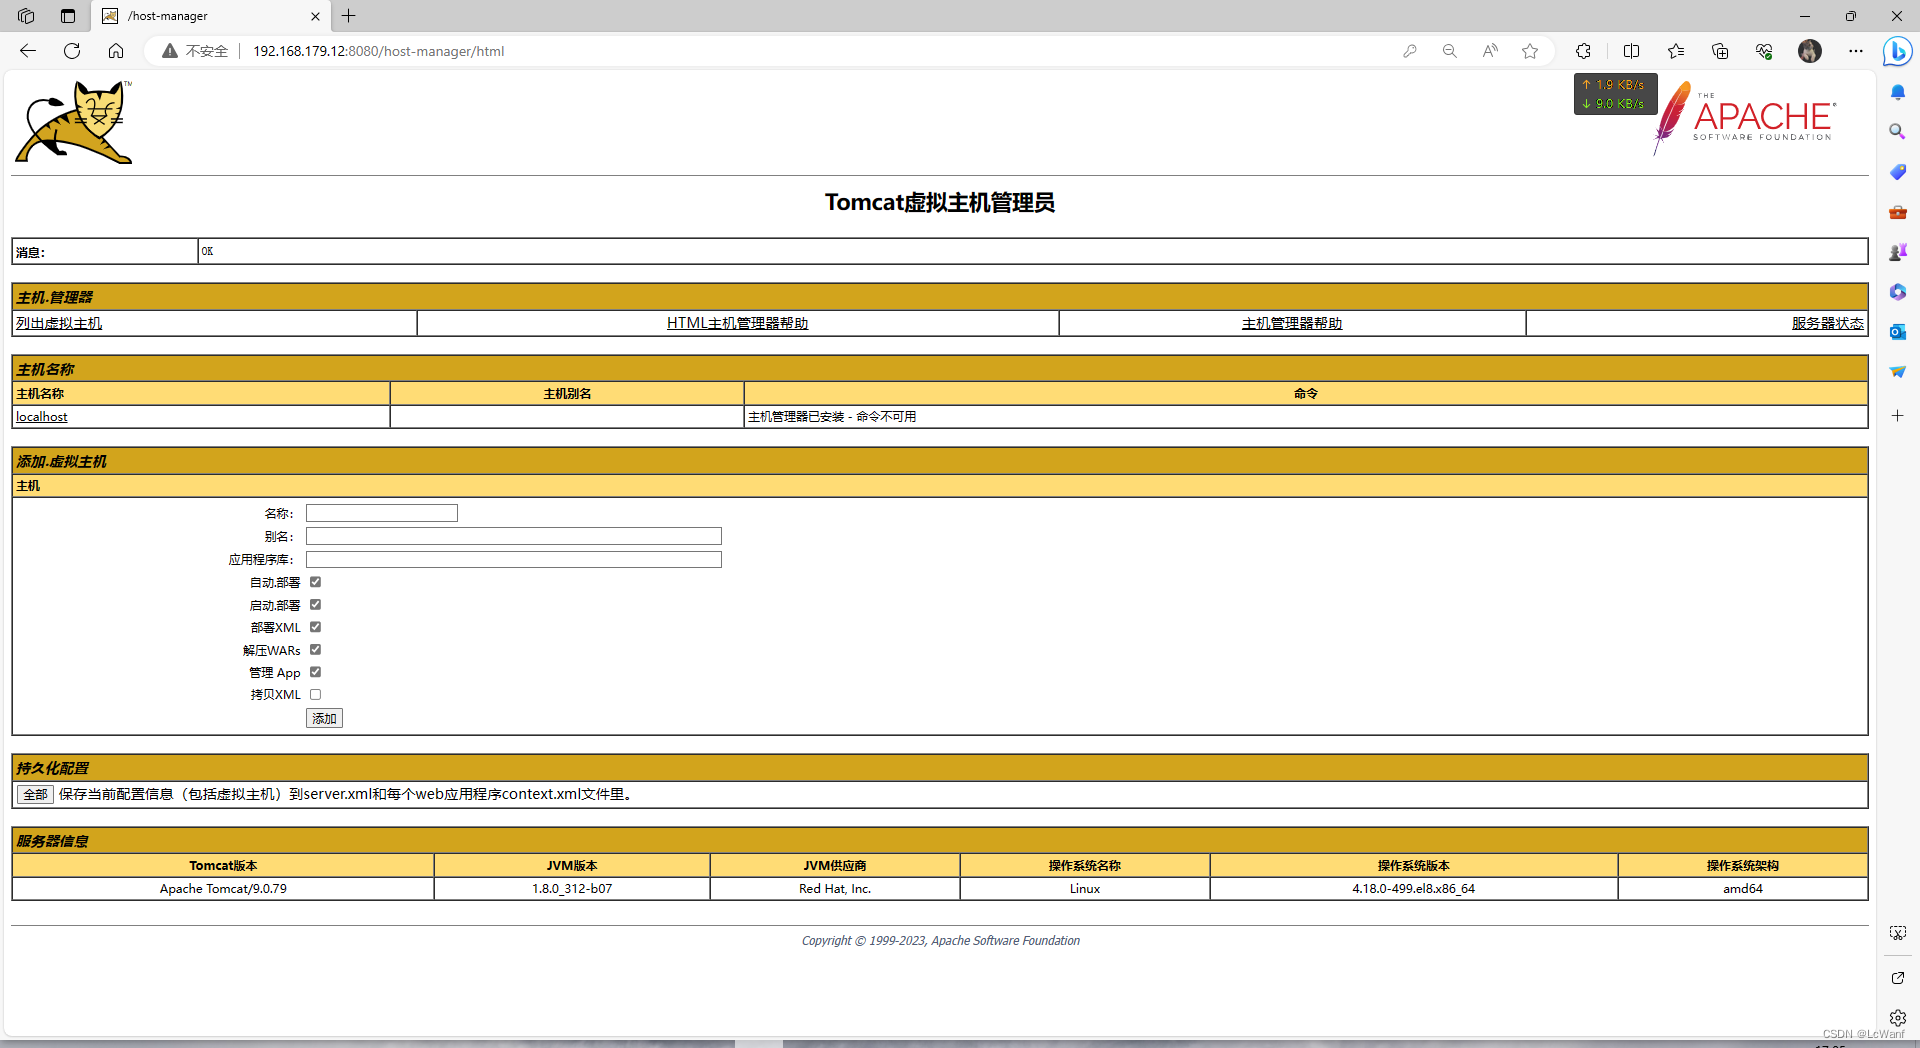
Task: Uncheck the 部署XML checkbox
Action: [315, 627]
